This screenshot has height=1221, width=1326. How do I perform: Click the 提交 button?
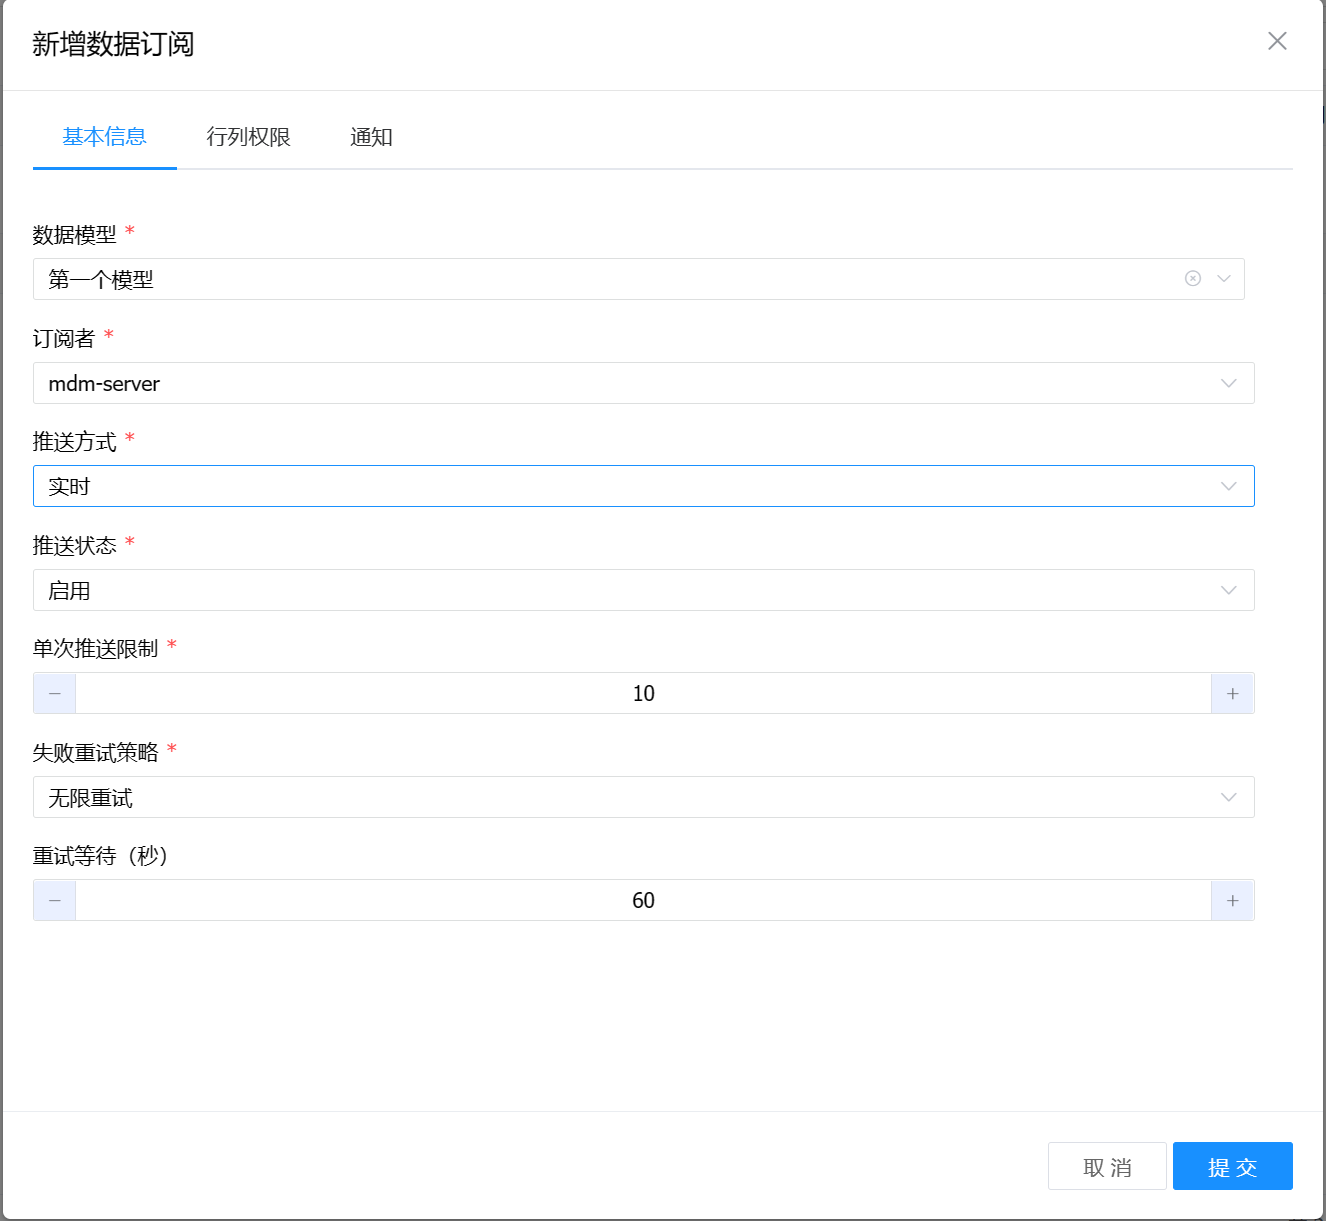(1233, 1166)
